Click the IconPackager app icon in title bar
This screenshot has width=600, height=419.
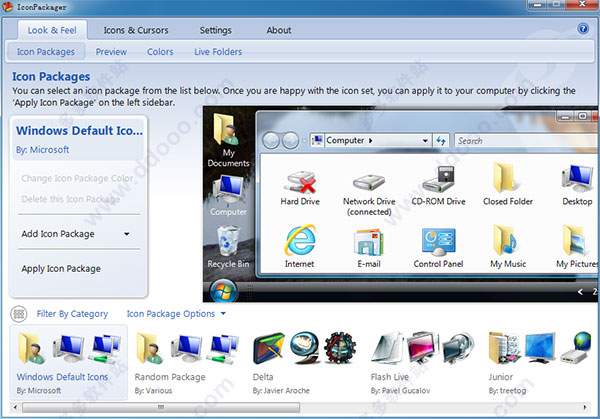point(7,7)
